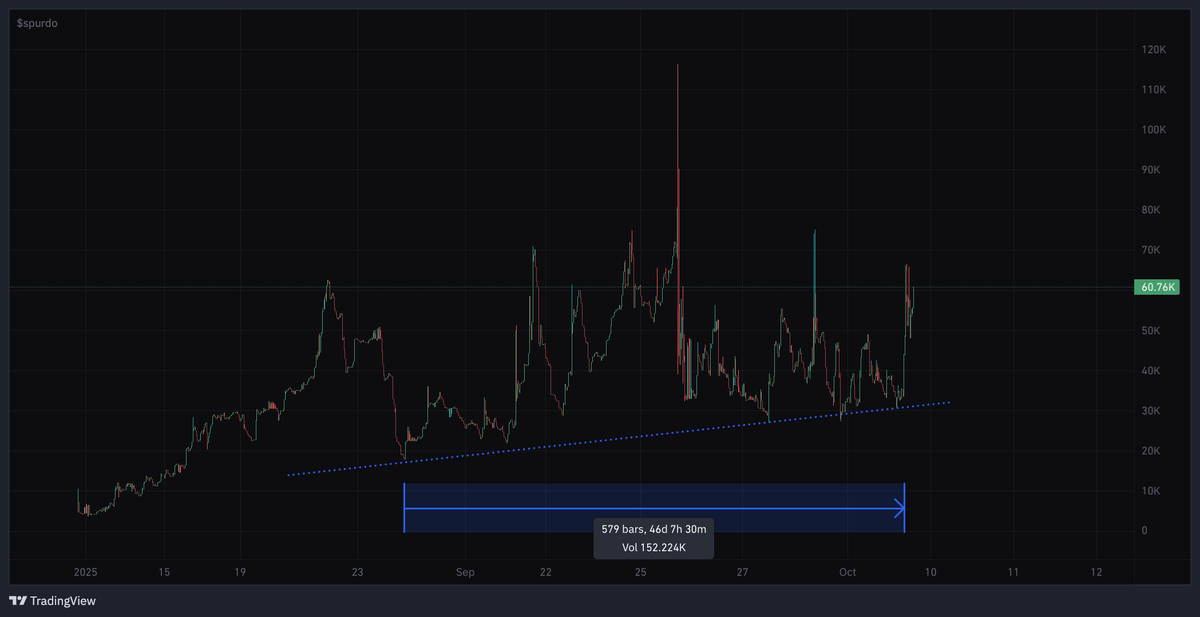Screen dimensions: 1200x617
Task: Click the 15 date axis label
Action: 164,573
